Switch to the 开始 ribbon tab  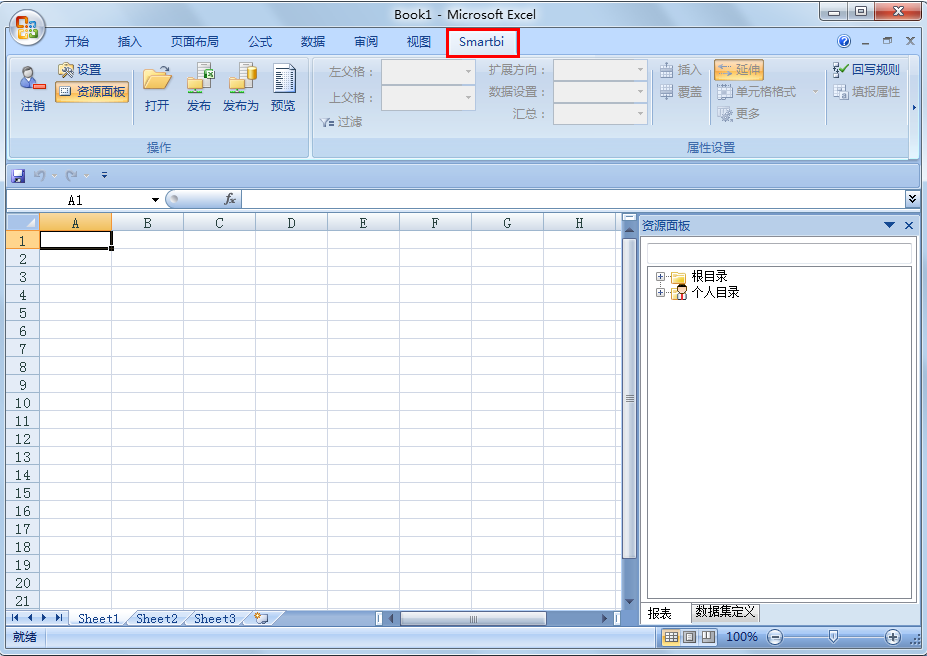(x=77, y=41)
